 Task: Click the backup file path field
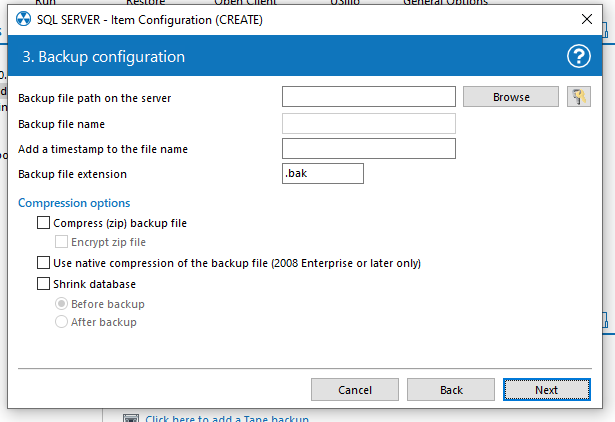(368, 97)
